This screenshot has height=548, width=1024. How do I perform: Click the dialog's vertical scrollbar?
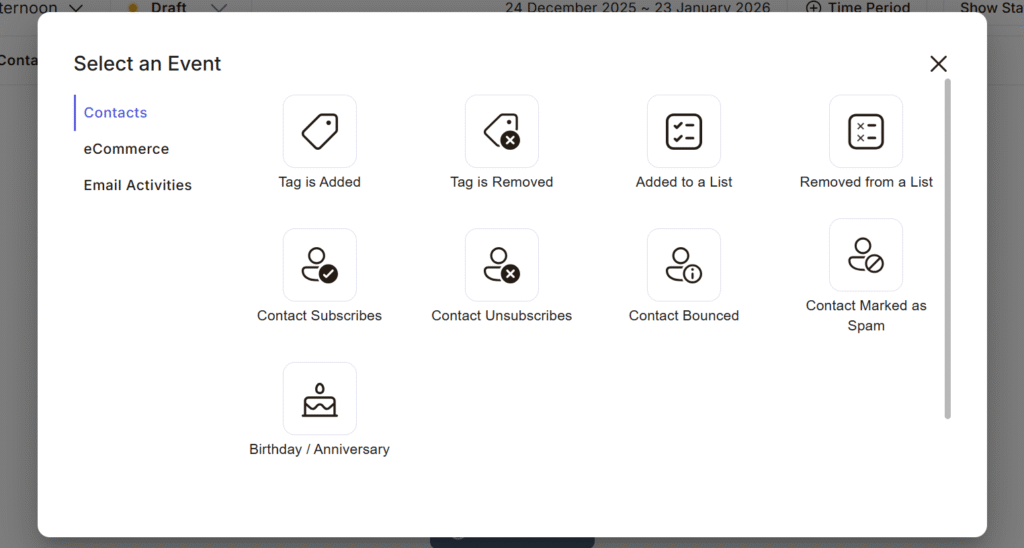click(x=948, y=250)
